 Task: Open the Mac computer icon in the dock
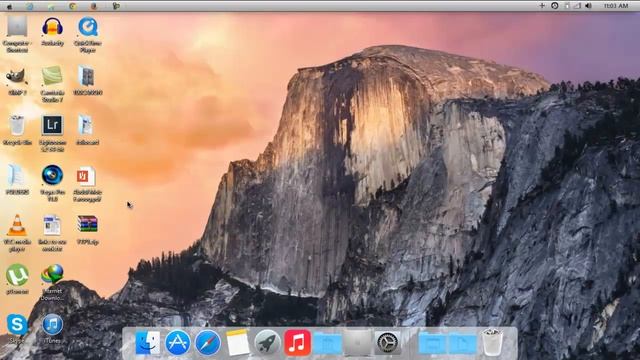tap(358, 342)
